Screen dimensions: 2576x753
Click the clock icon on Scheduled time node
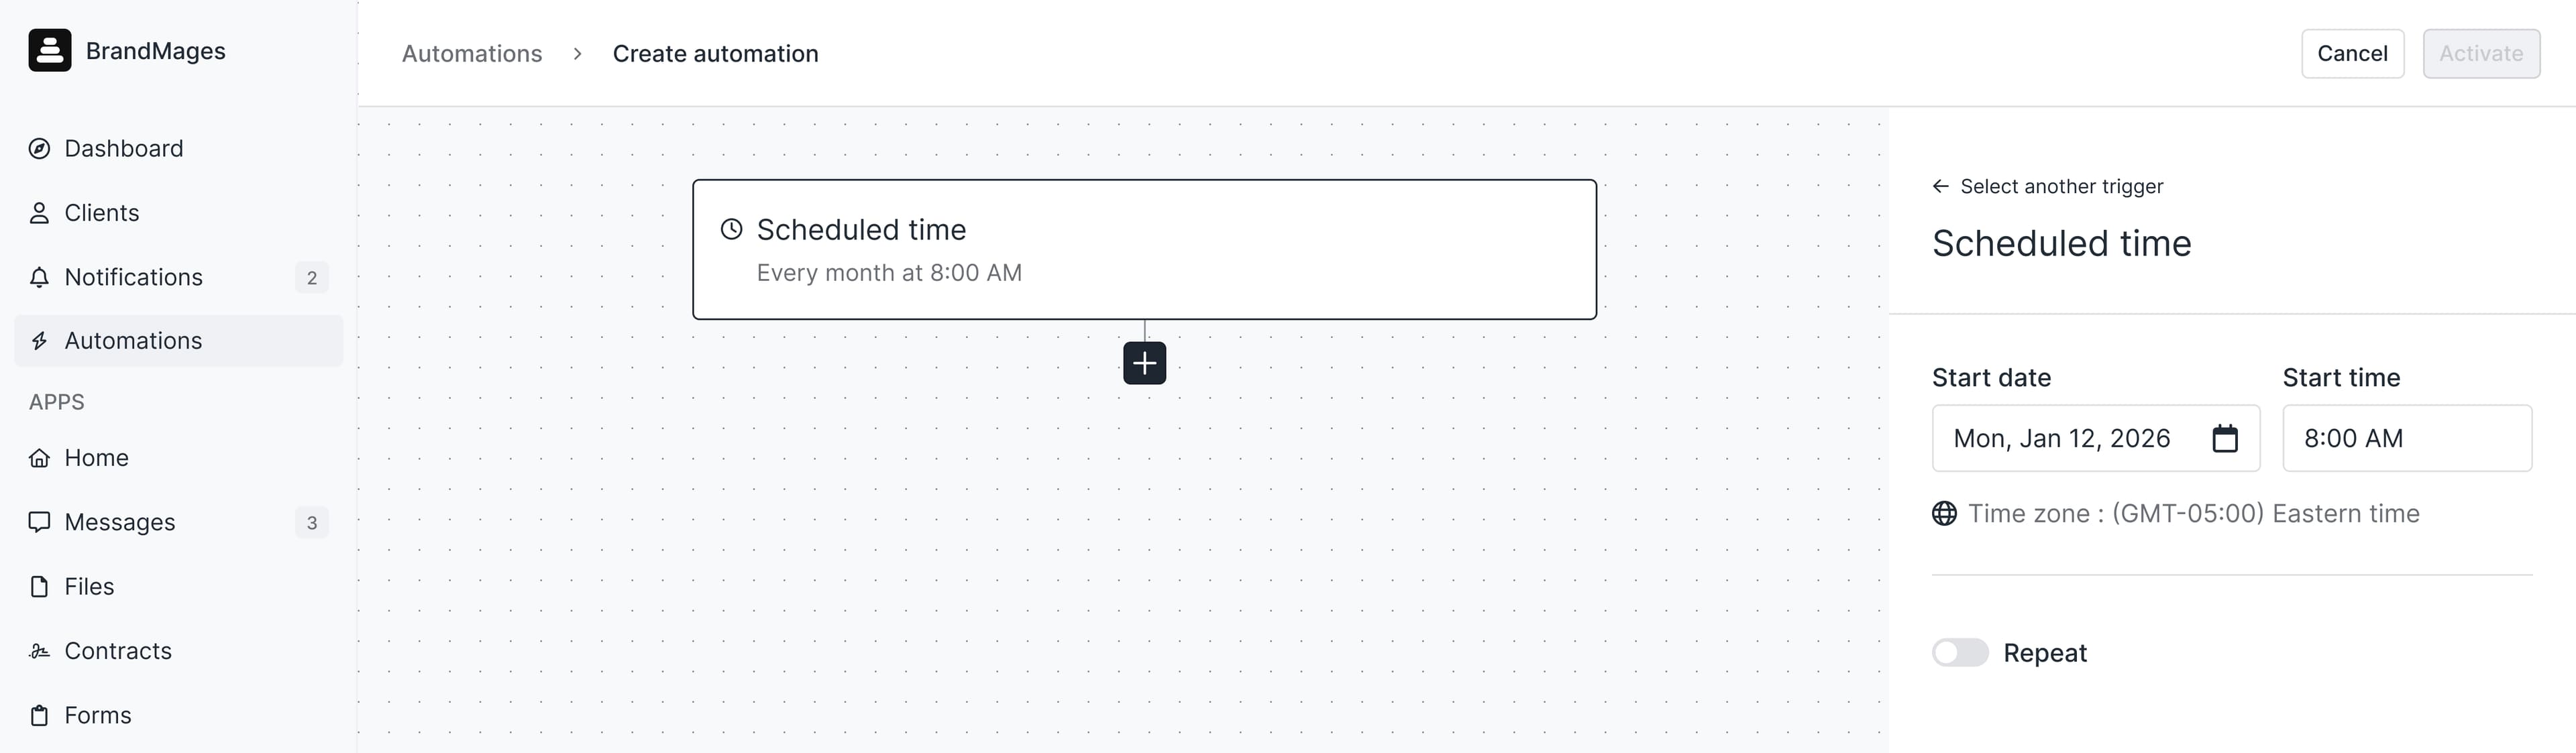tap(731, 229)
